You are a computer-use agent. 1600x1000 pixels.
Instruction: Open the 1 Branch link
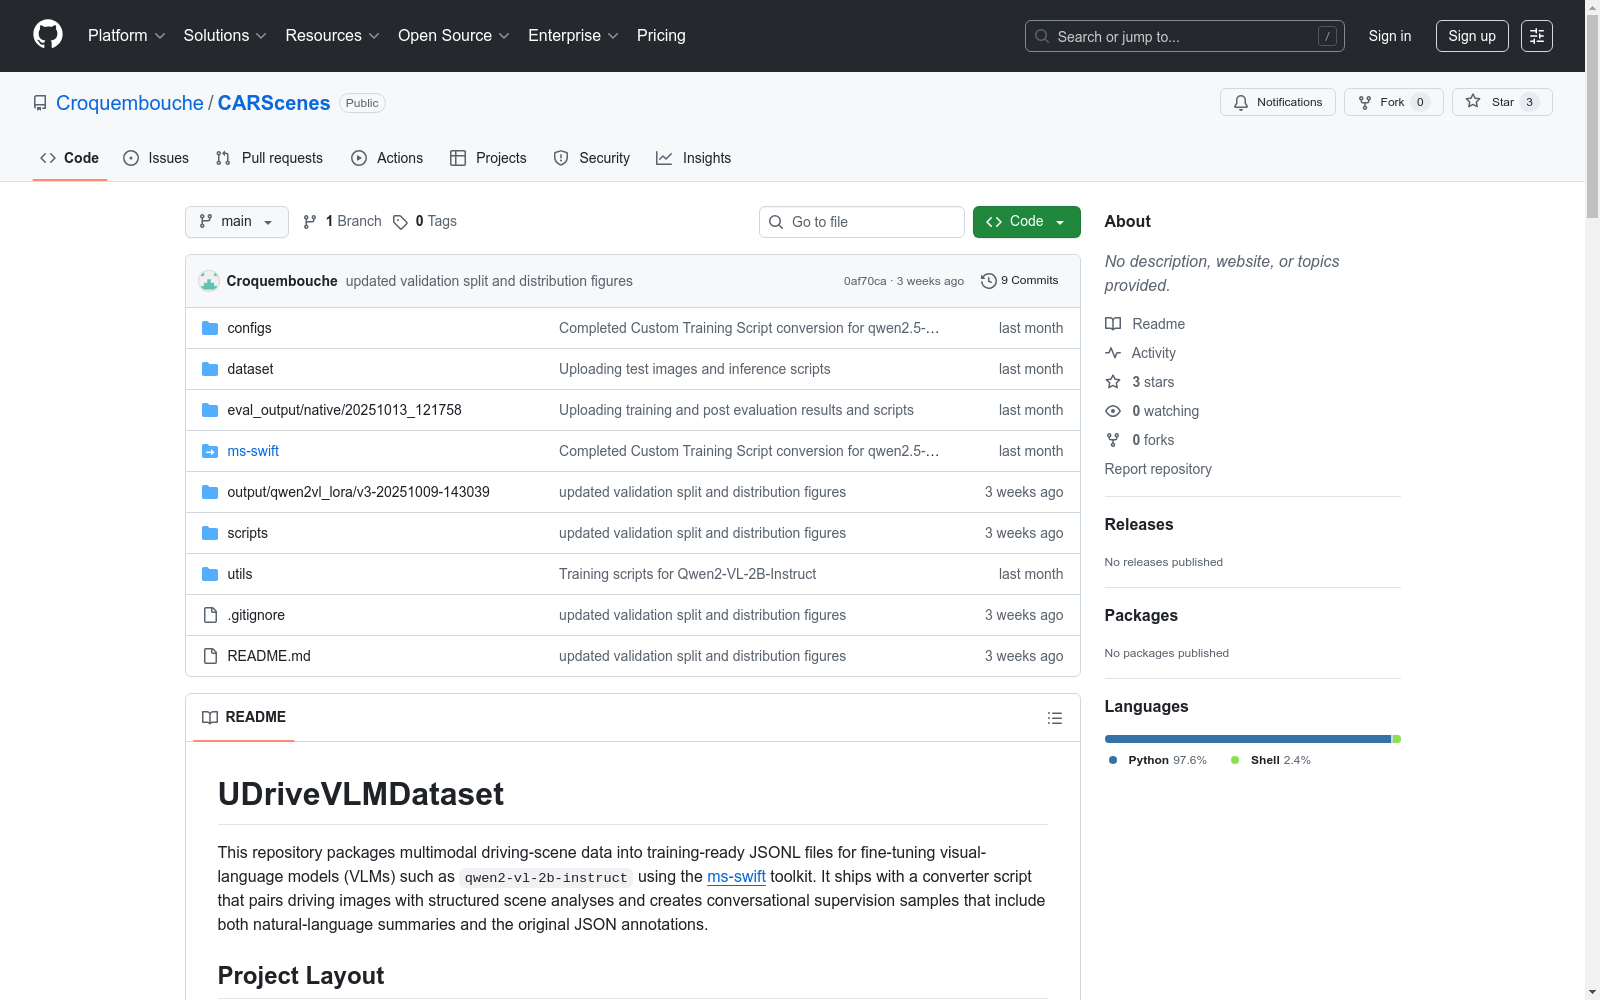343,222
